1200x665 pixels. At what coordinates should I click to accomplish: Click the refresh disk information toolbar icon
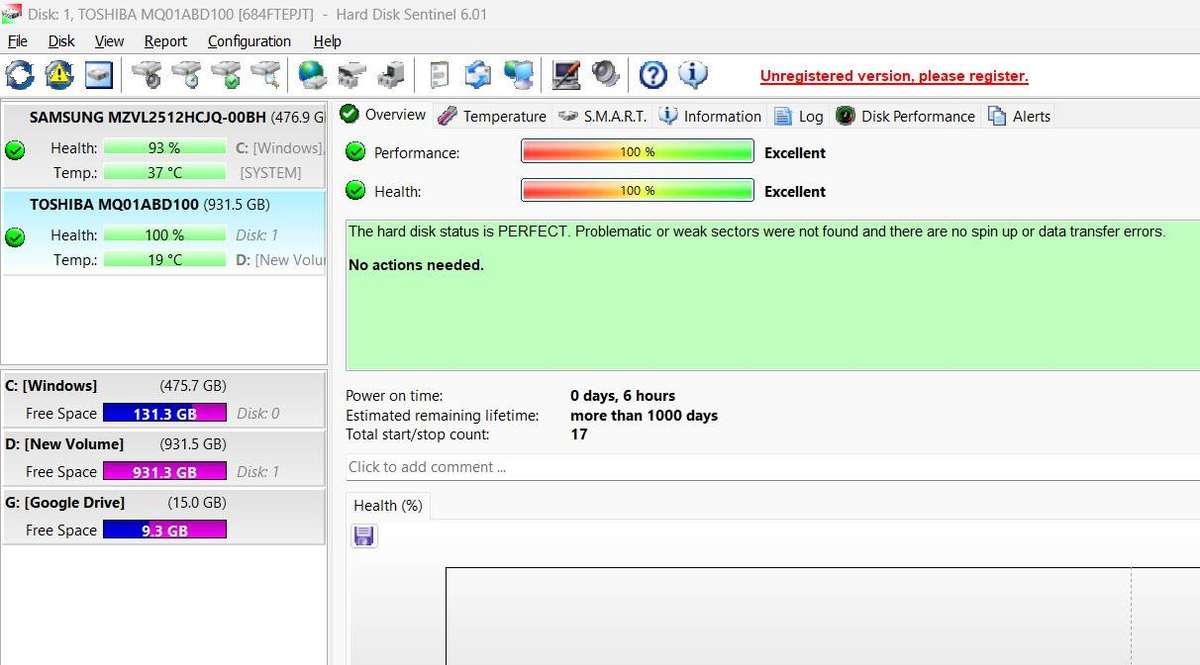tap(19, 75)
